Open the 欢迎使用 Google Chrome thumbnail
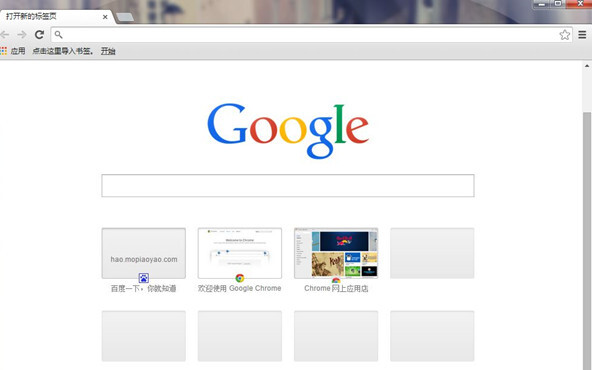Image resolution: width=592 pixels, height=370 pixels. tap(240, 253)
